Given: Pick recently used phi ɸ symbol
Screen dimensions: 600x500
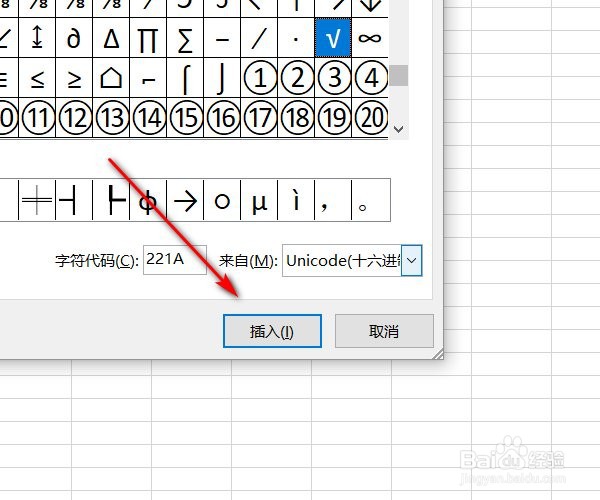Looking at the screenshot, I should 148,200.
